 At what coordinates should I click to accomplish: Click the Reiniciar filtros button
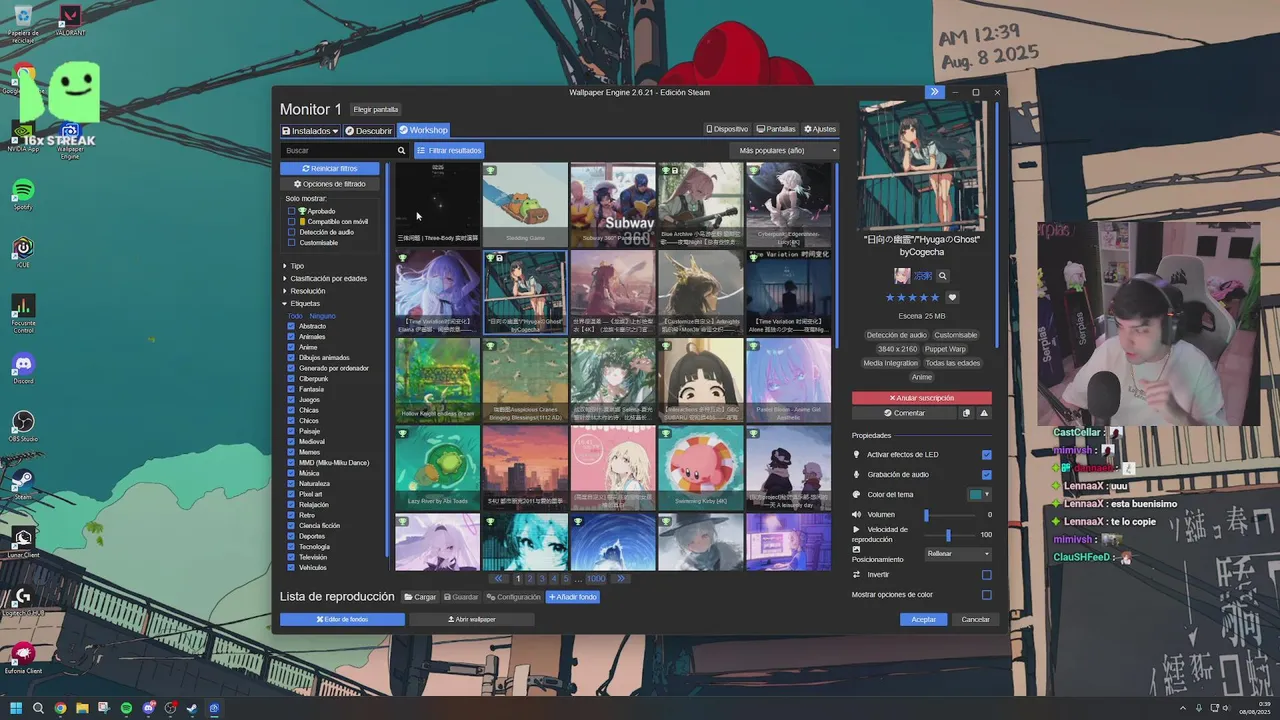tap(330, 169)
